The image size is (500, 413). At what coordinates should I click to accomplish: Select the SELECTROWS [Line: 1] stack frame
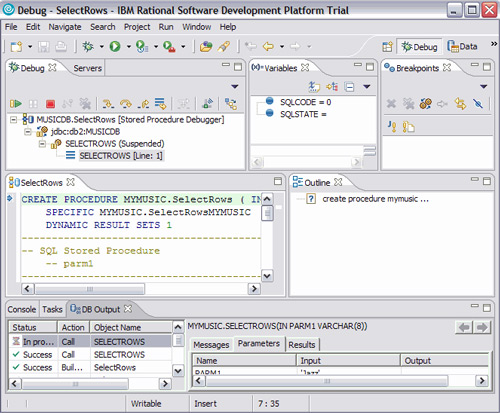121,156
